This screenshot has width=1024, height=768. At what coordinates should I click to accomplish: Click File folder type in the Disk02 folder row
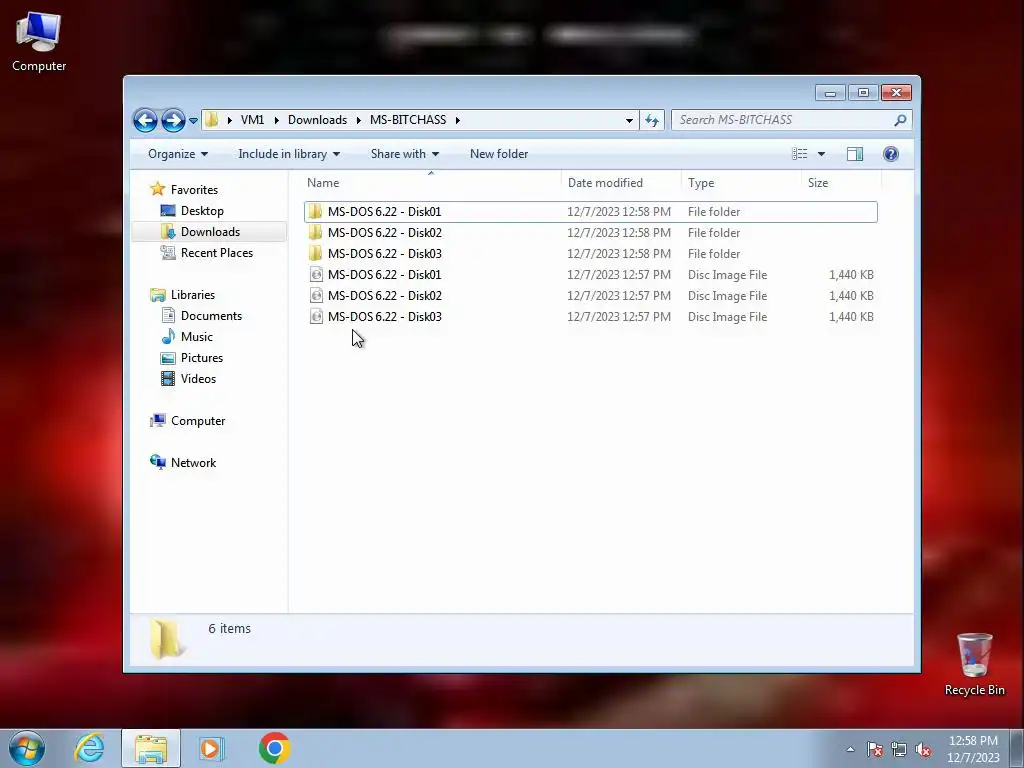[x=714, y=232]
